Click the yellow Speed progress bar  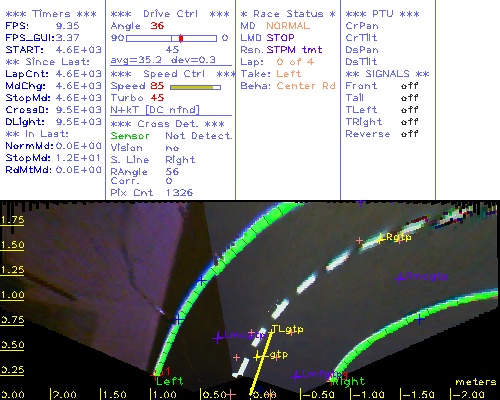click(195, 87)
